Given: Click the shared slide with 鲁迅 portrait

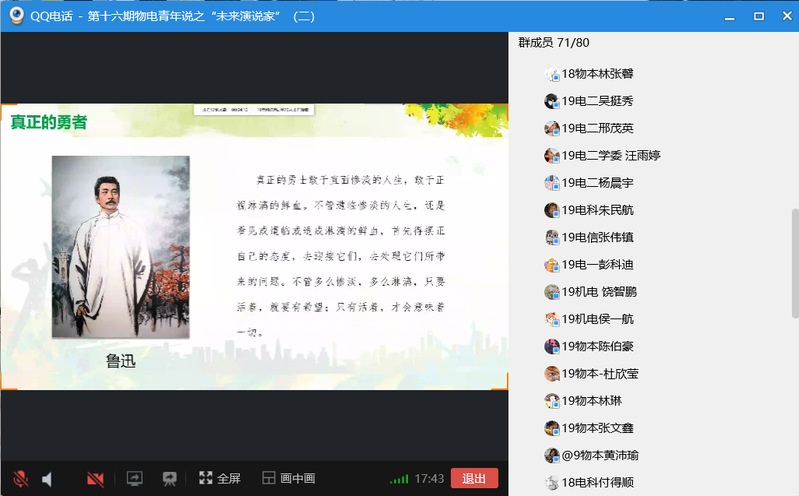Looking at the screenshot, I should pyautogui.click(x=254, y=247).
